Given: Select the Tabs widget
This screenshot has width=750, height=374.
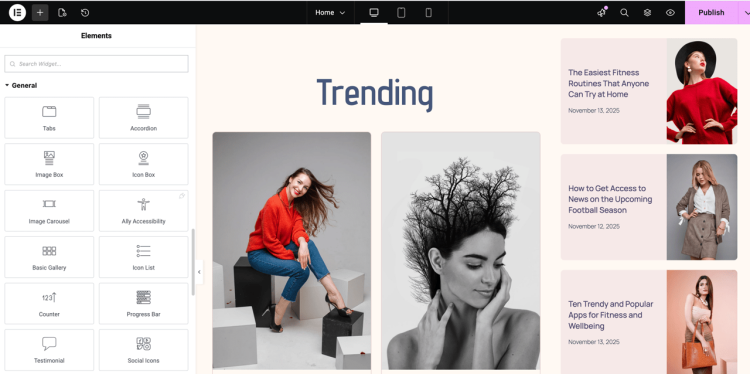Looking at the screenshot, I should [49, 118].
